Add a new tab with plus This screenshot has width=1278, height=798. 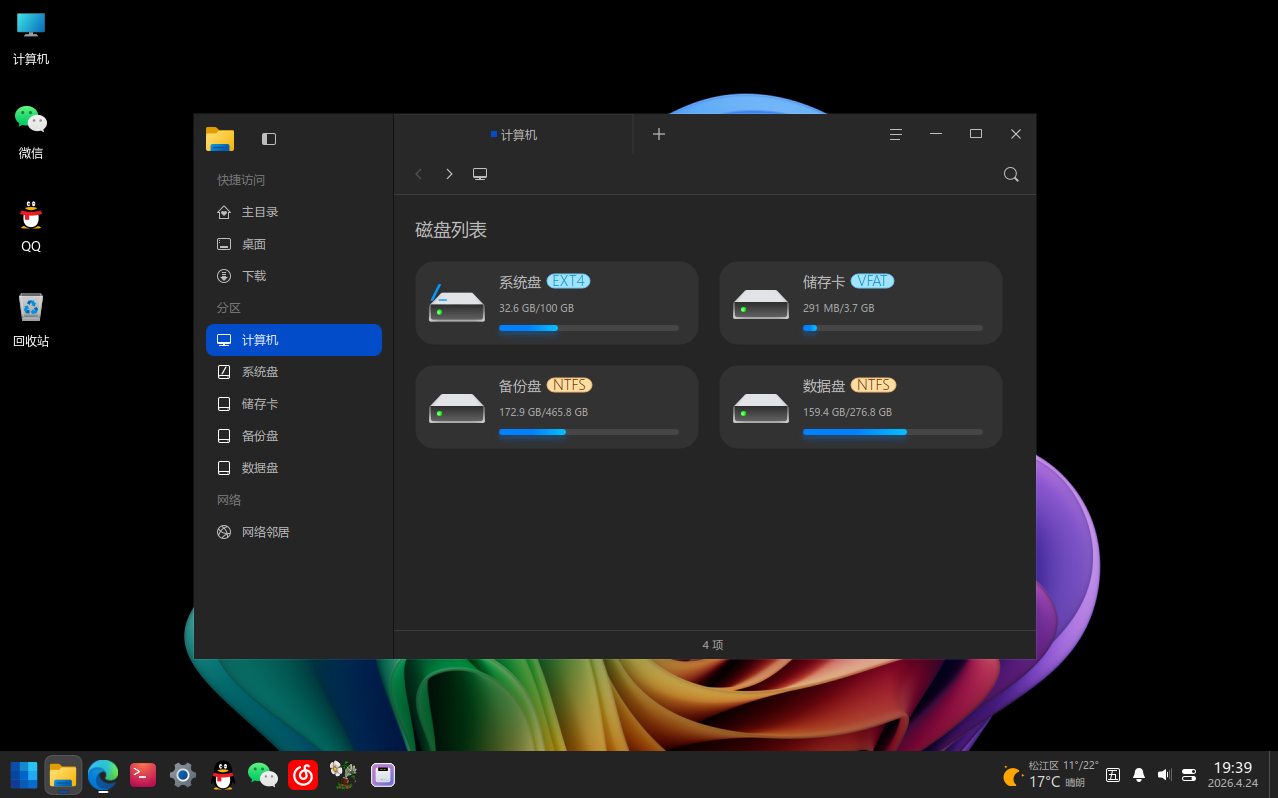[658, 134]
